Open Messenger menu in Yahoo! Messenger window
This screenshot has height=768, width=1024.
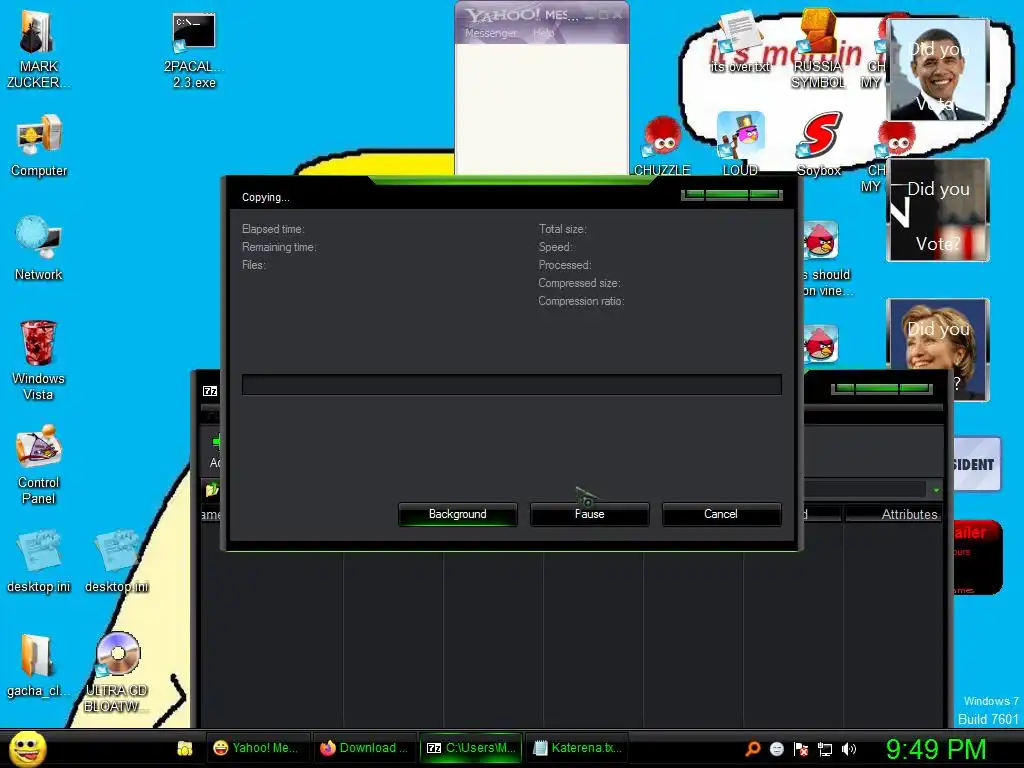click(490, 33)
